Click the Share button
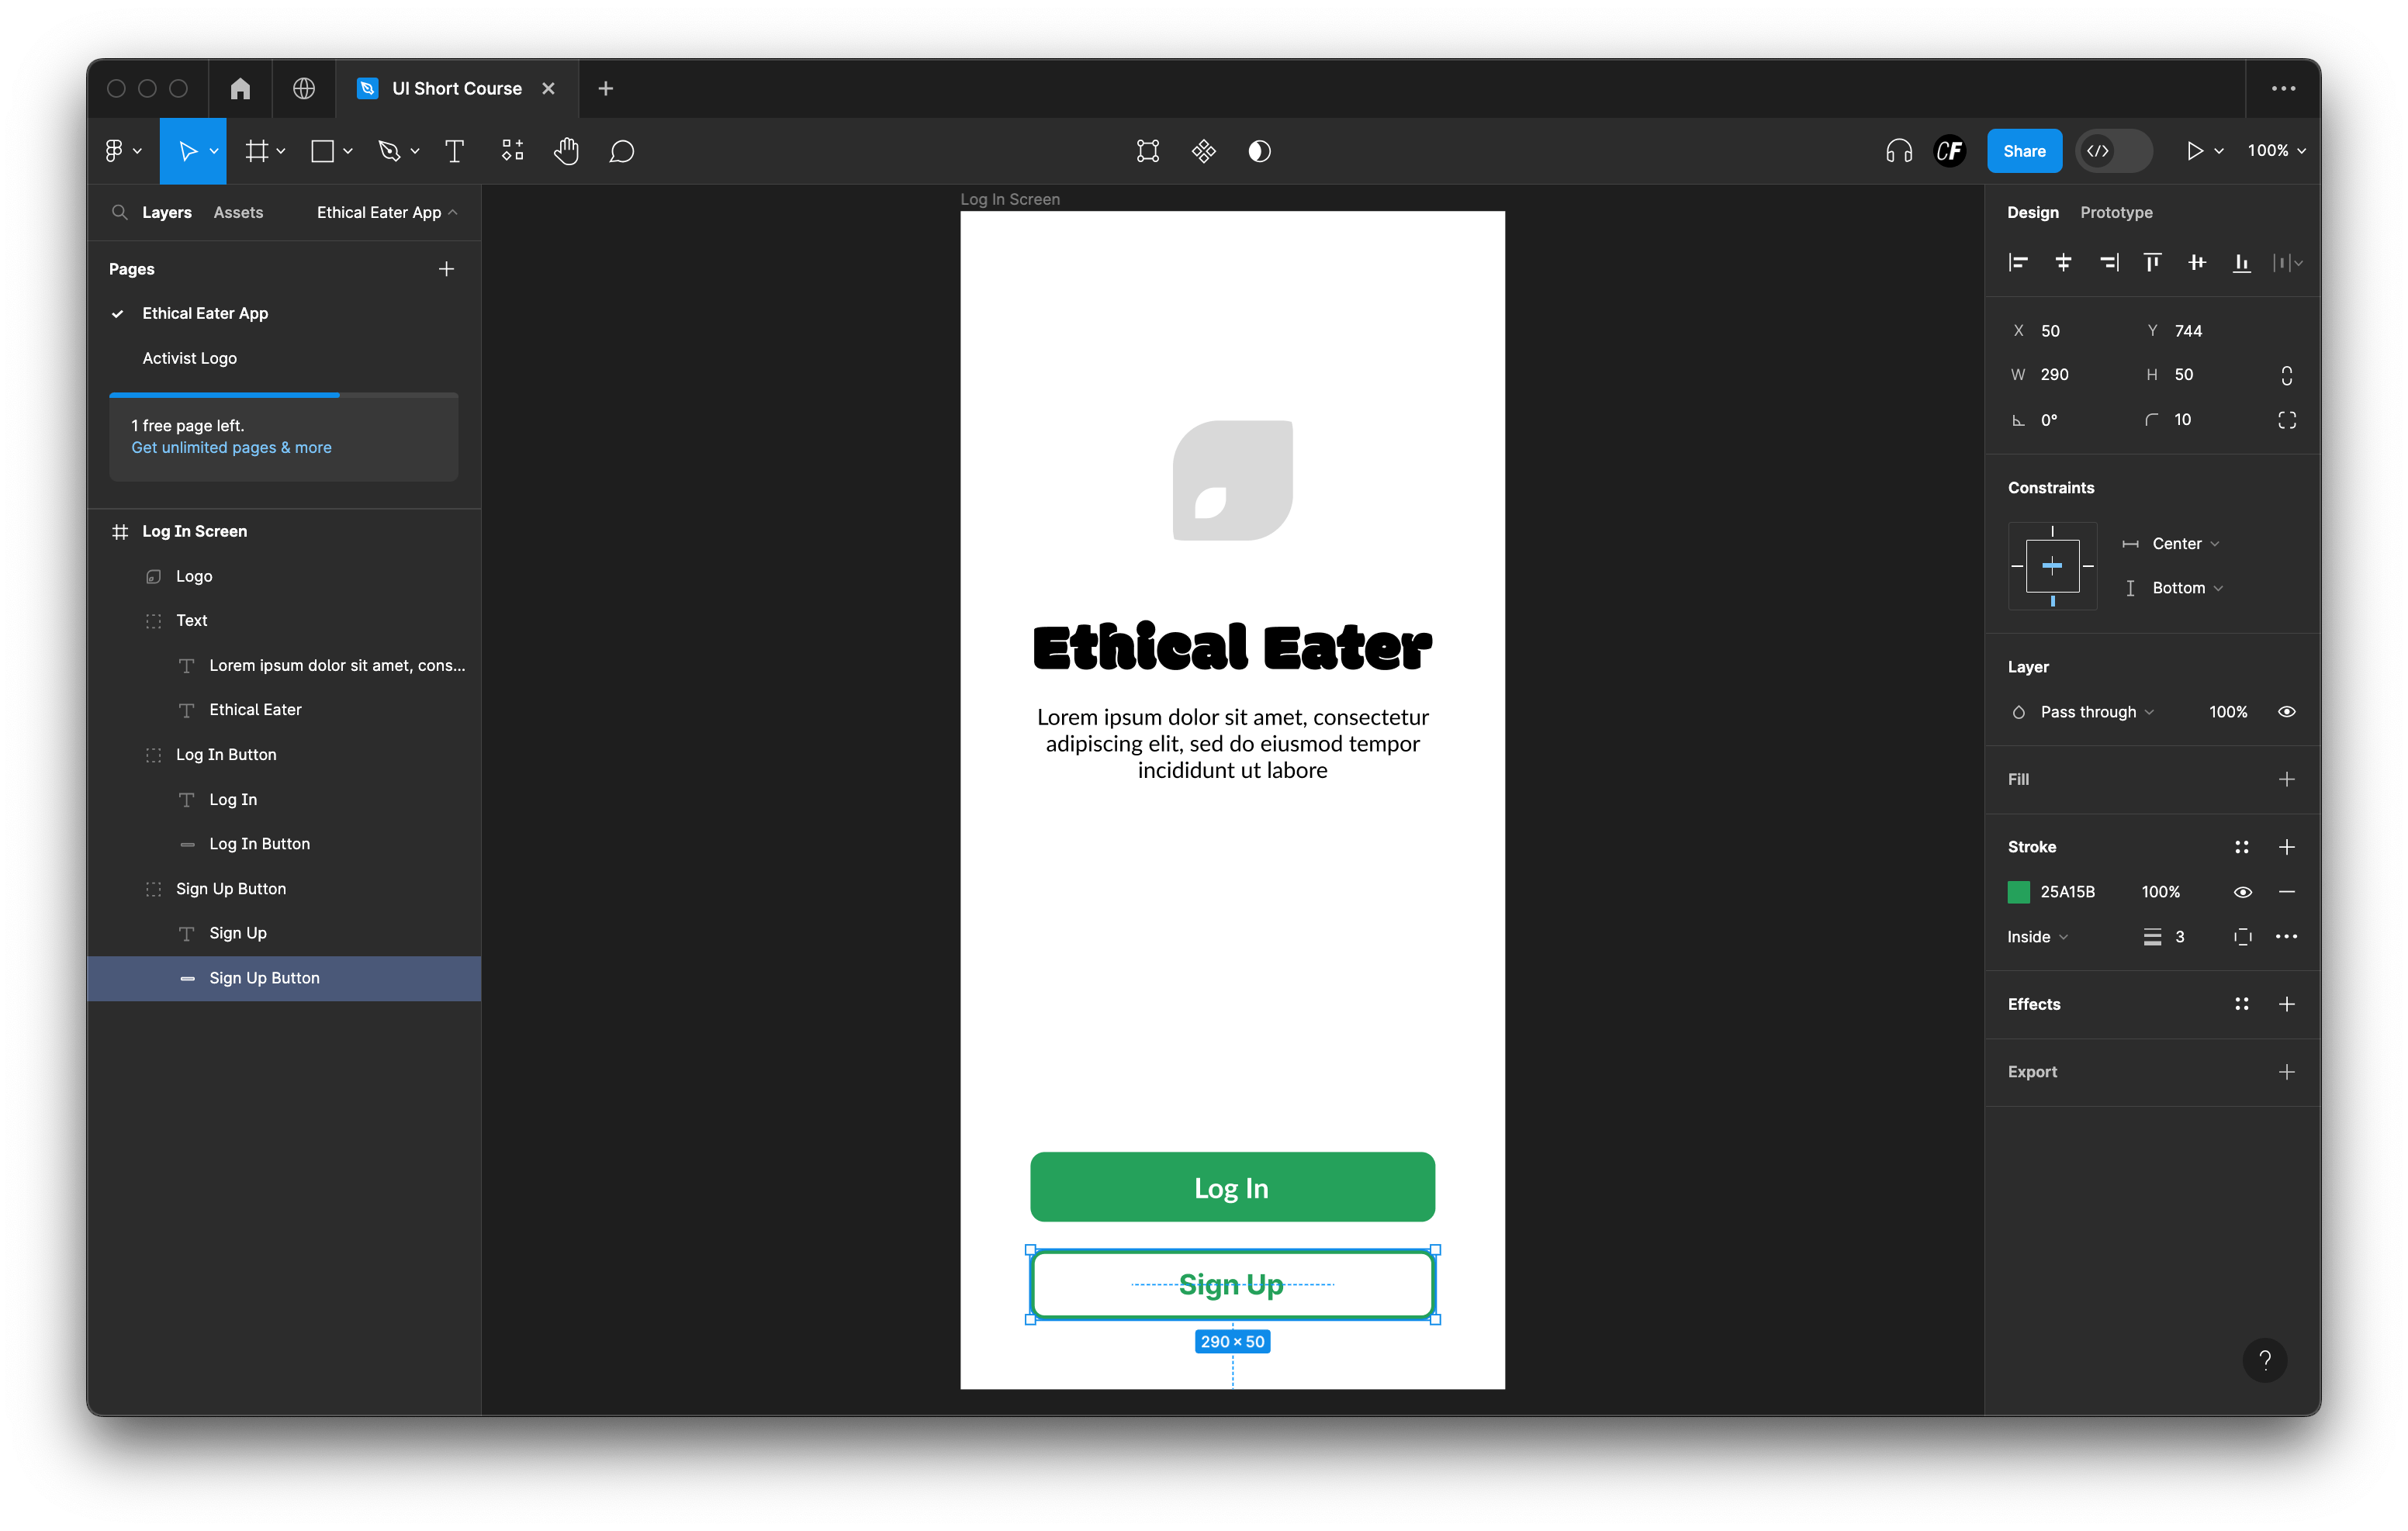This screenshot has width=2408, height=1531. tap(2024, 151)
